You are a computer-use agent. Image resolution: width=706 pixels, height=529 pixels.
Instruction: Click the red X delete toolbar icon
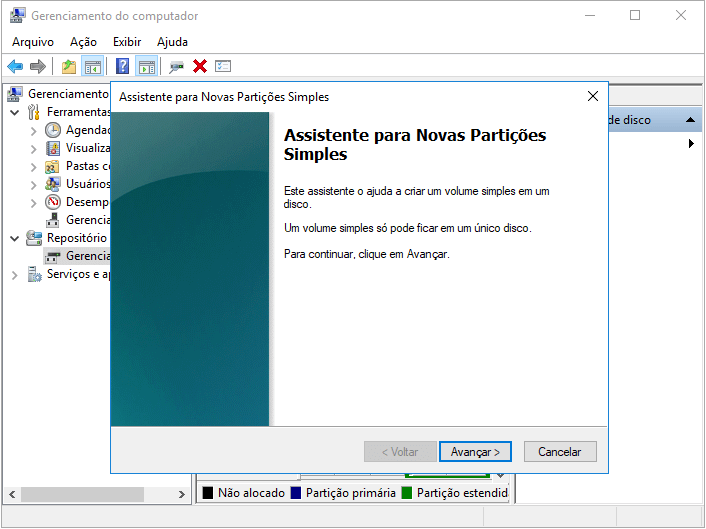(x=200, y=67)
